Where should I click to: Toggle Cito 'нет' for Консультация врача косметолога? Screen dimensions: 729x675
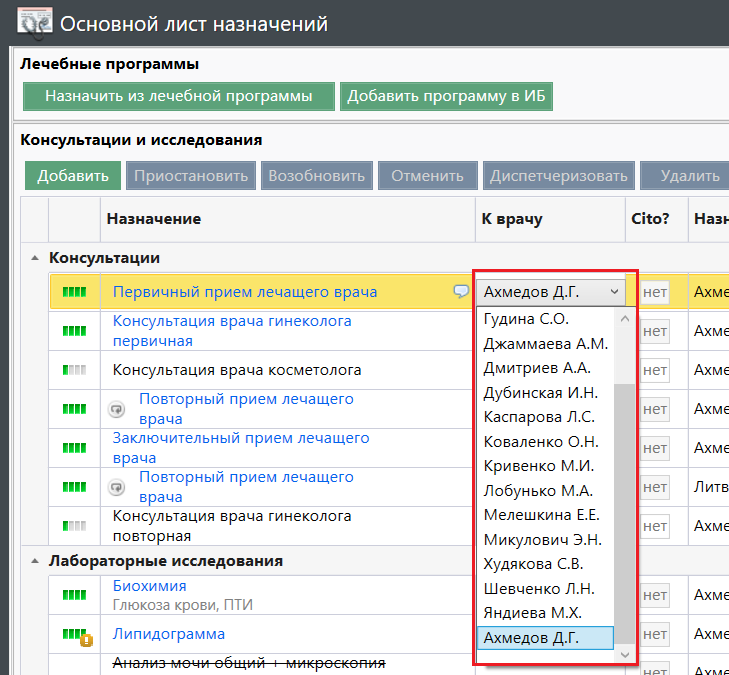click(655, 371)
